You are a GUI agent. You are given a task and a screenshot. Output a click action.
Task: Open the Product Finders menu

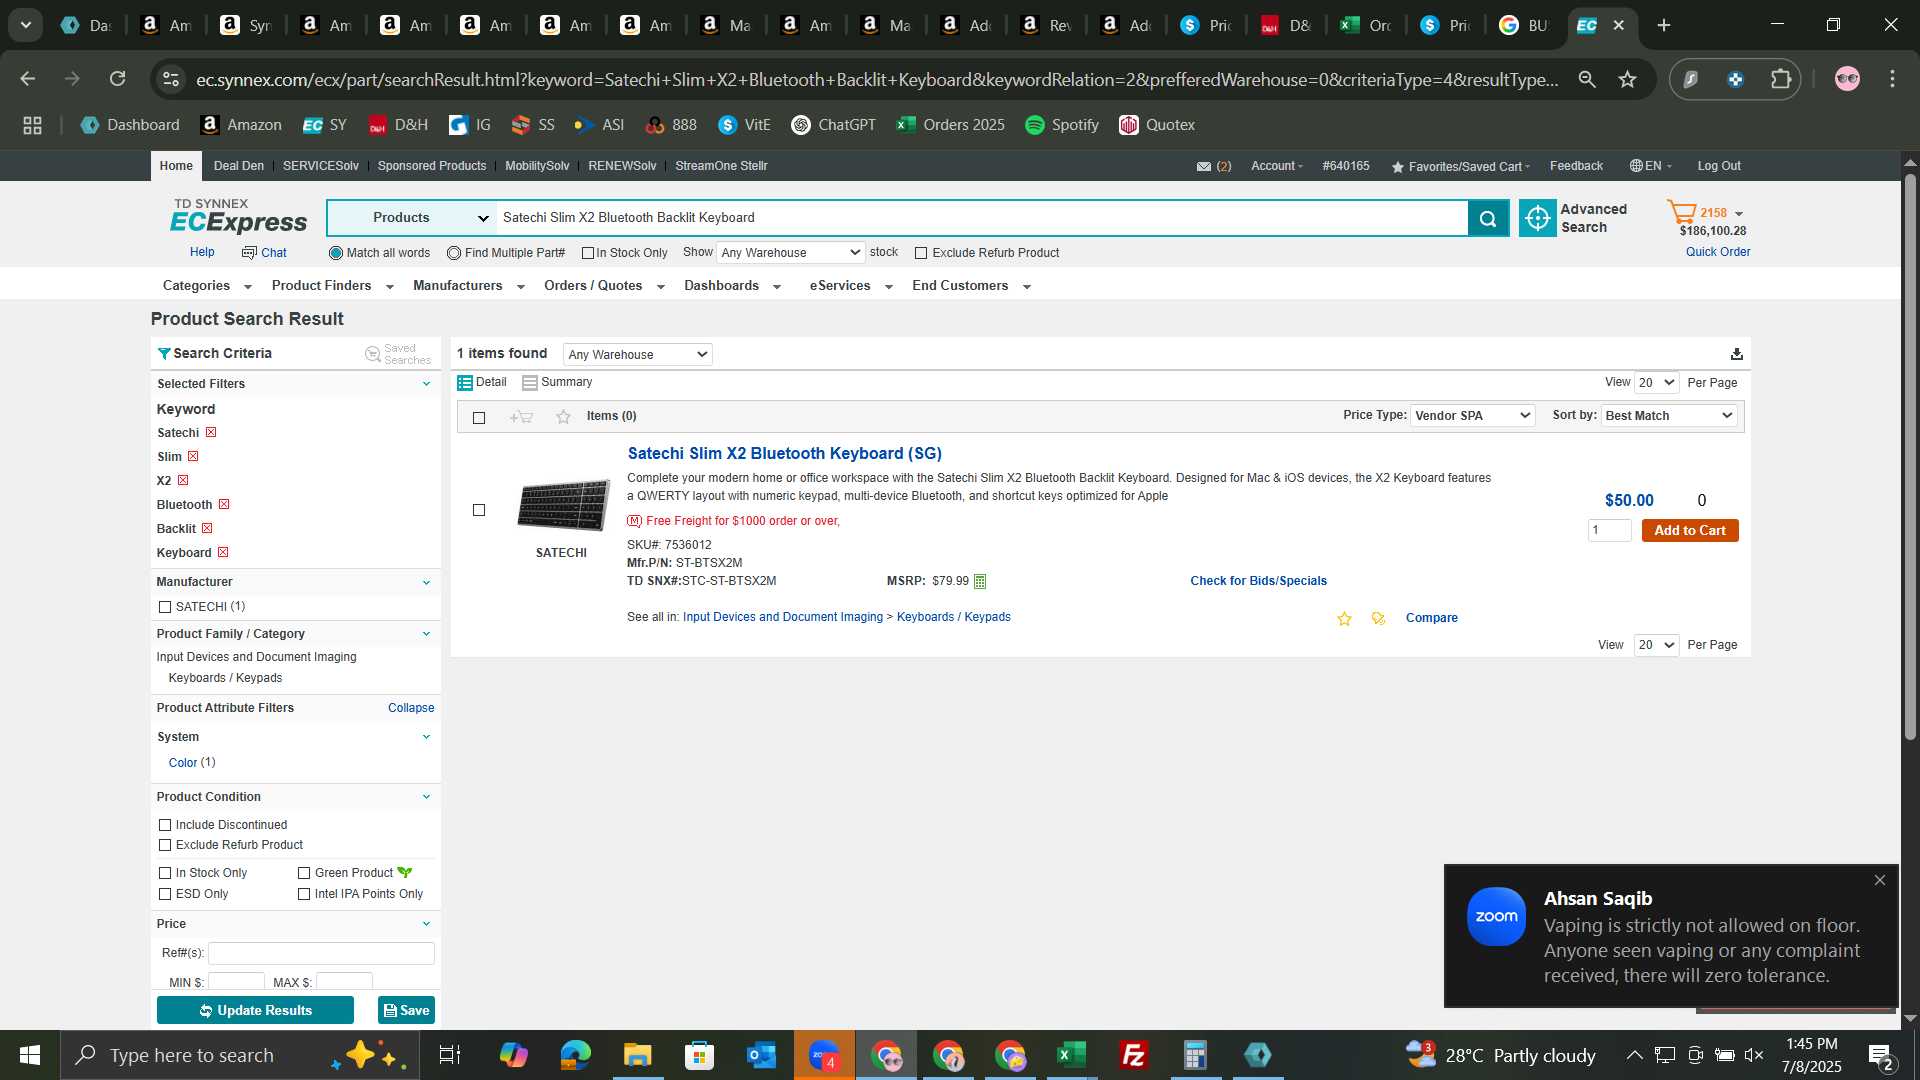[333, 286]
